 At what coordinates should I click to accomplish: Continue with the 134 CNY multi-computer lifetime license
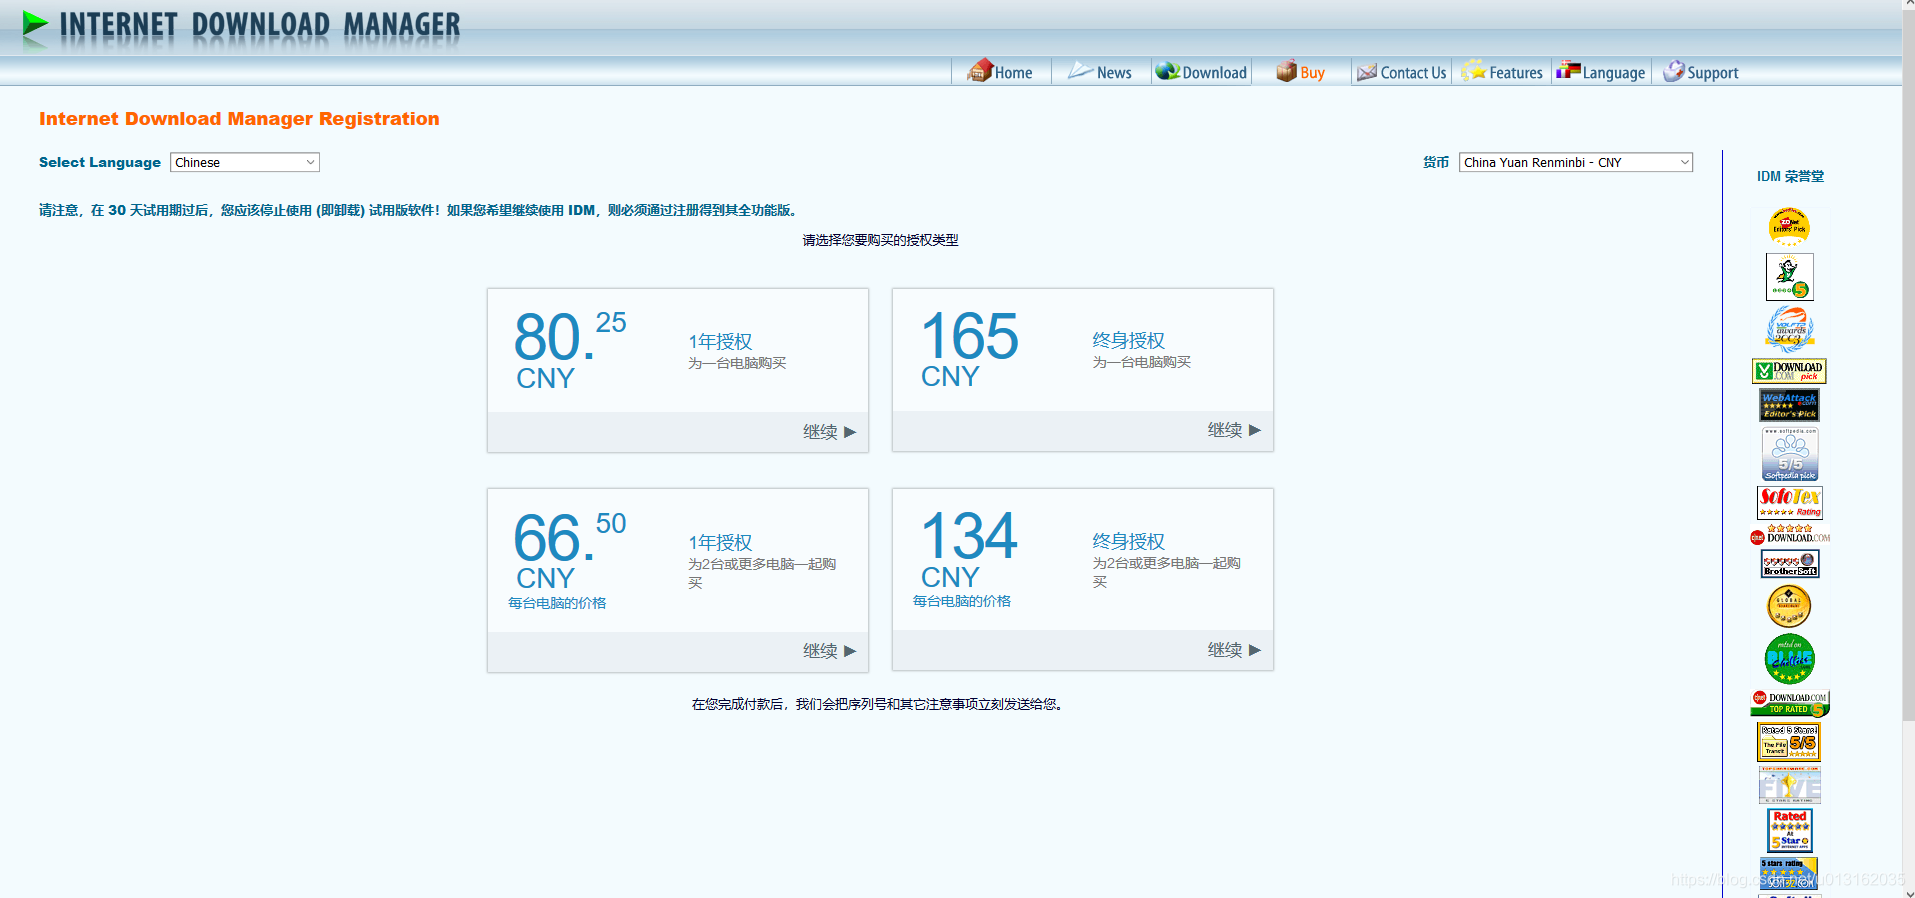pyautogui.click(x=1234, y=650)
